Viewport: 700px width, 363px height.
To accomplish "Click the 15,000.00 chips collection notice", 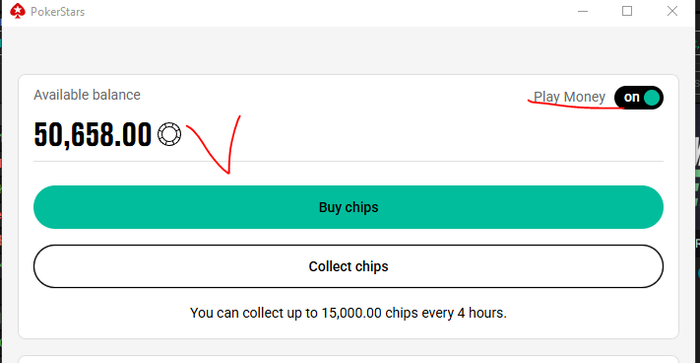I will 348,313.
